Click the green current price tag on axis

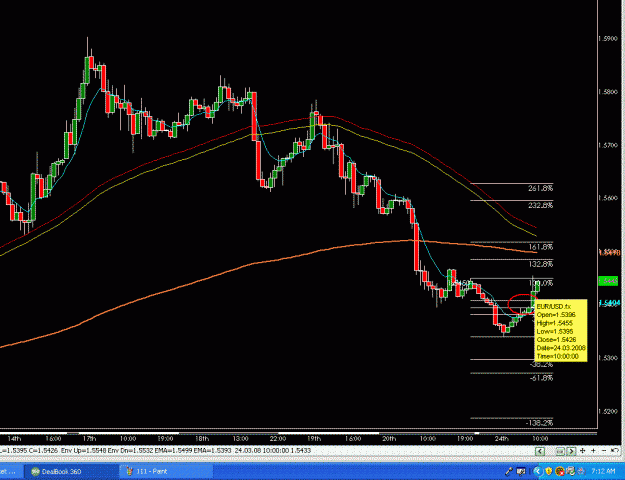[609, 281]
